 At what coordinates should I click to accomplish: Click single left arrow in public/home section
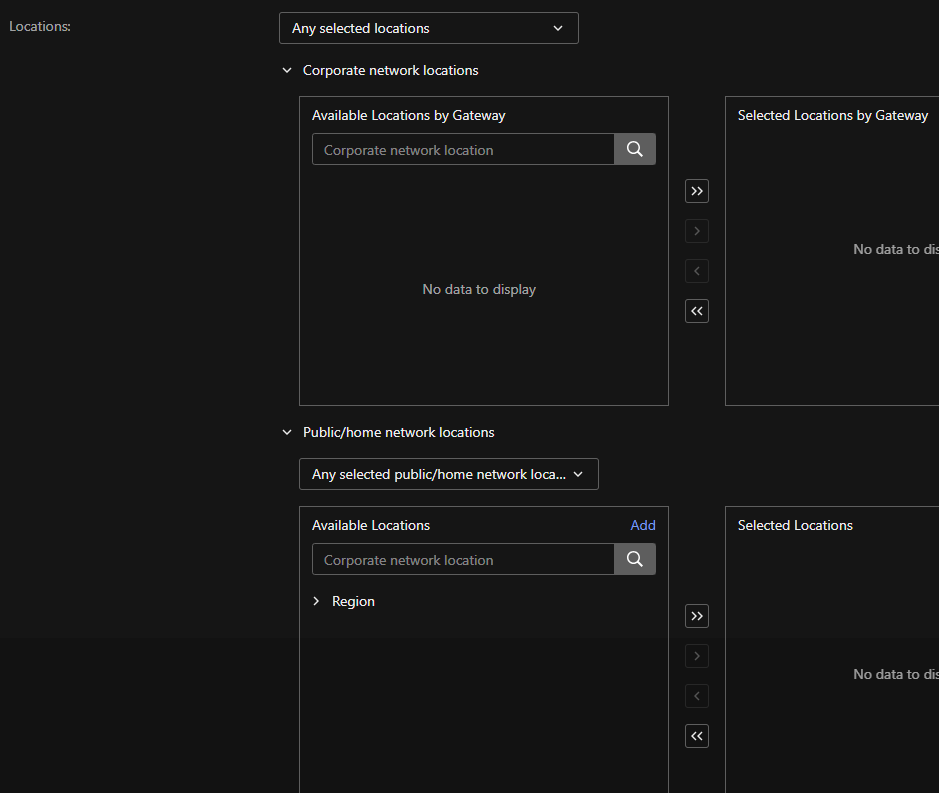697,696
